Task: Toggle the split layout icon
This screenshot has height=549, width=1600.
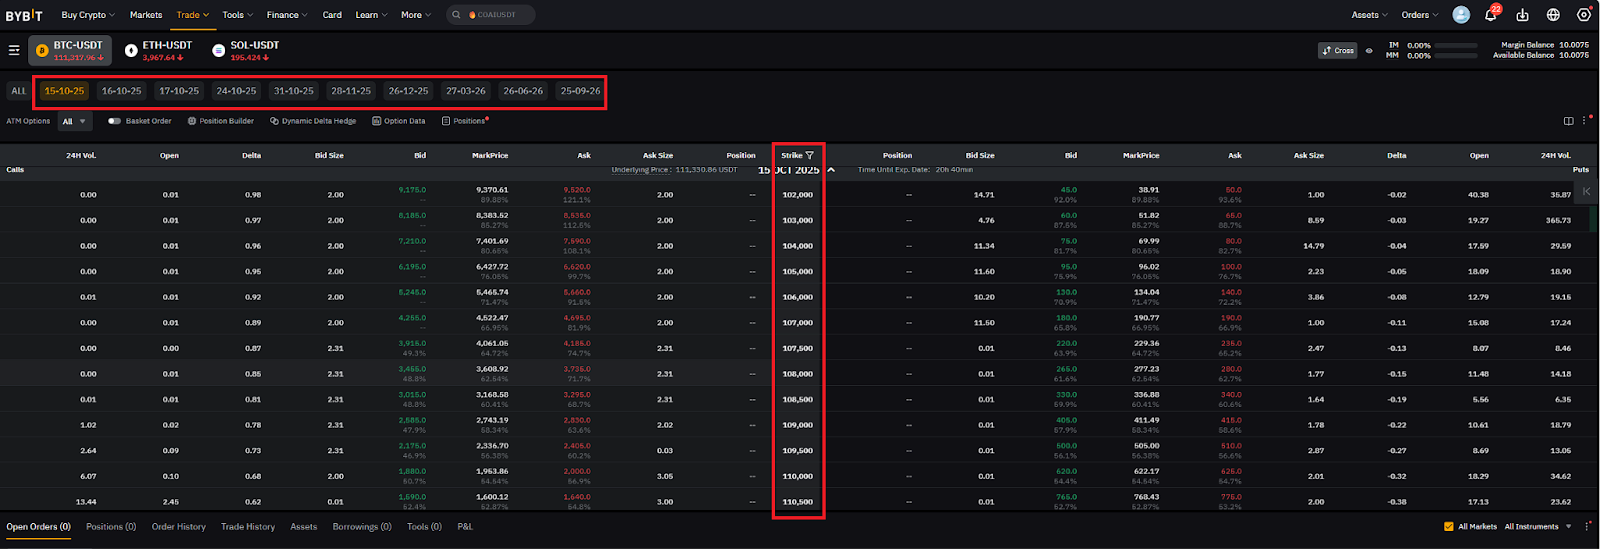Action: click(x=1568, y=121)
